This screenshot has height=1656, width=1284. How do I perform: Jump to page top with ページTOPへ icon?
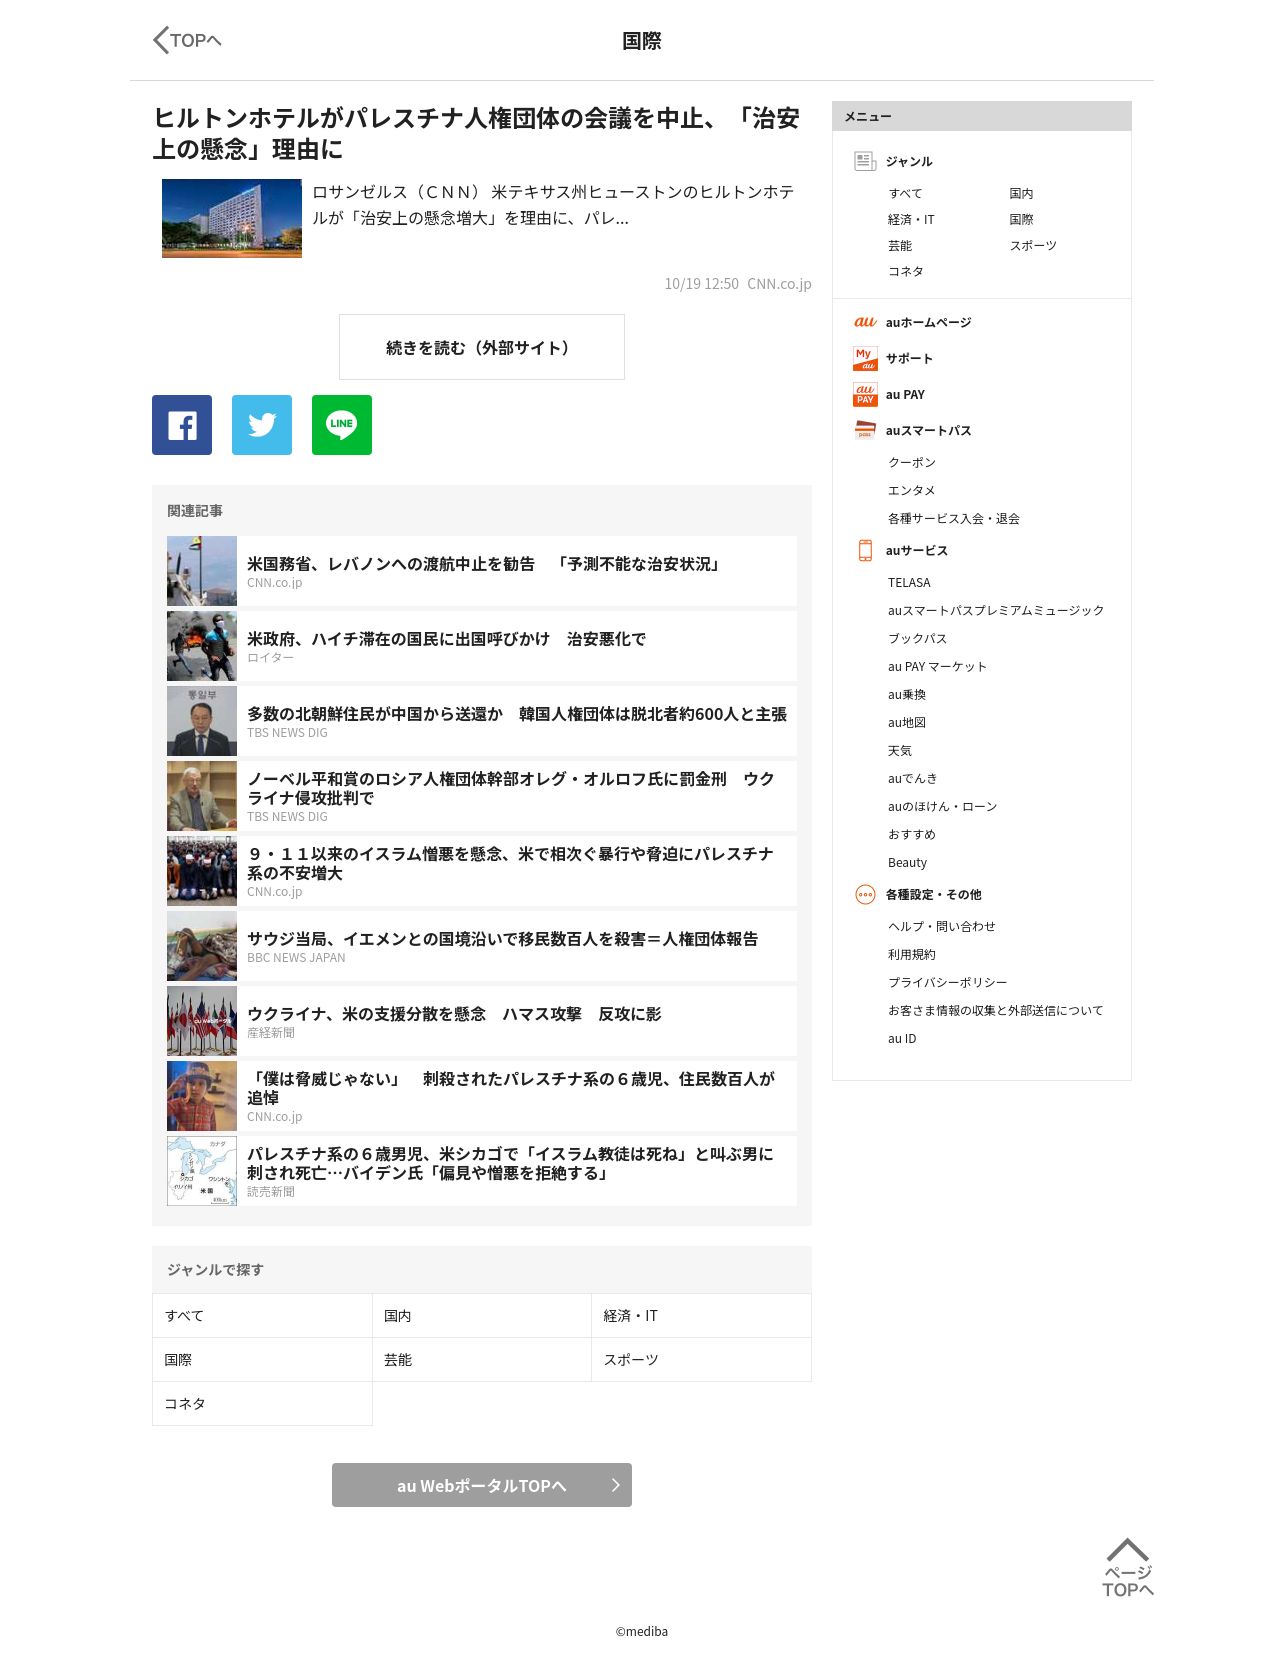pos(1128,1567)
